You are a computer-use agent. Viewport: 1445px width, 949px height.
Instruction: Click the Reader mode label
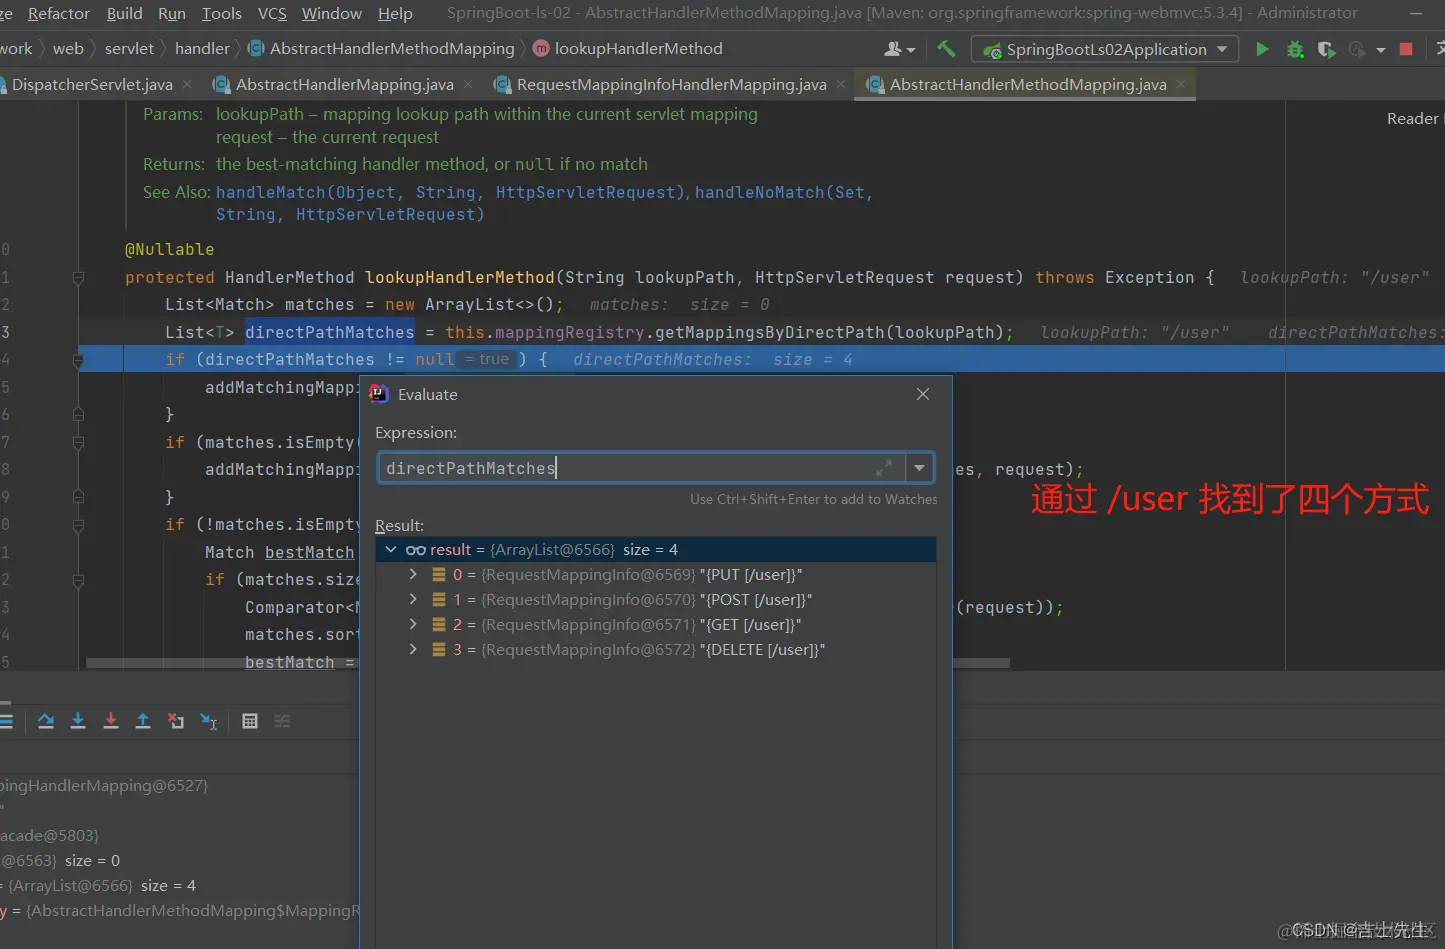click(1412, 118)
